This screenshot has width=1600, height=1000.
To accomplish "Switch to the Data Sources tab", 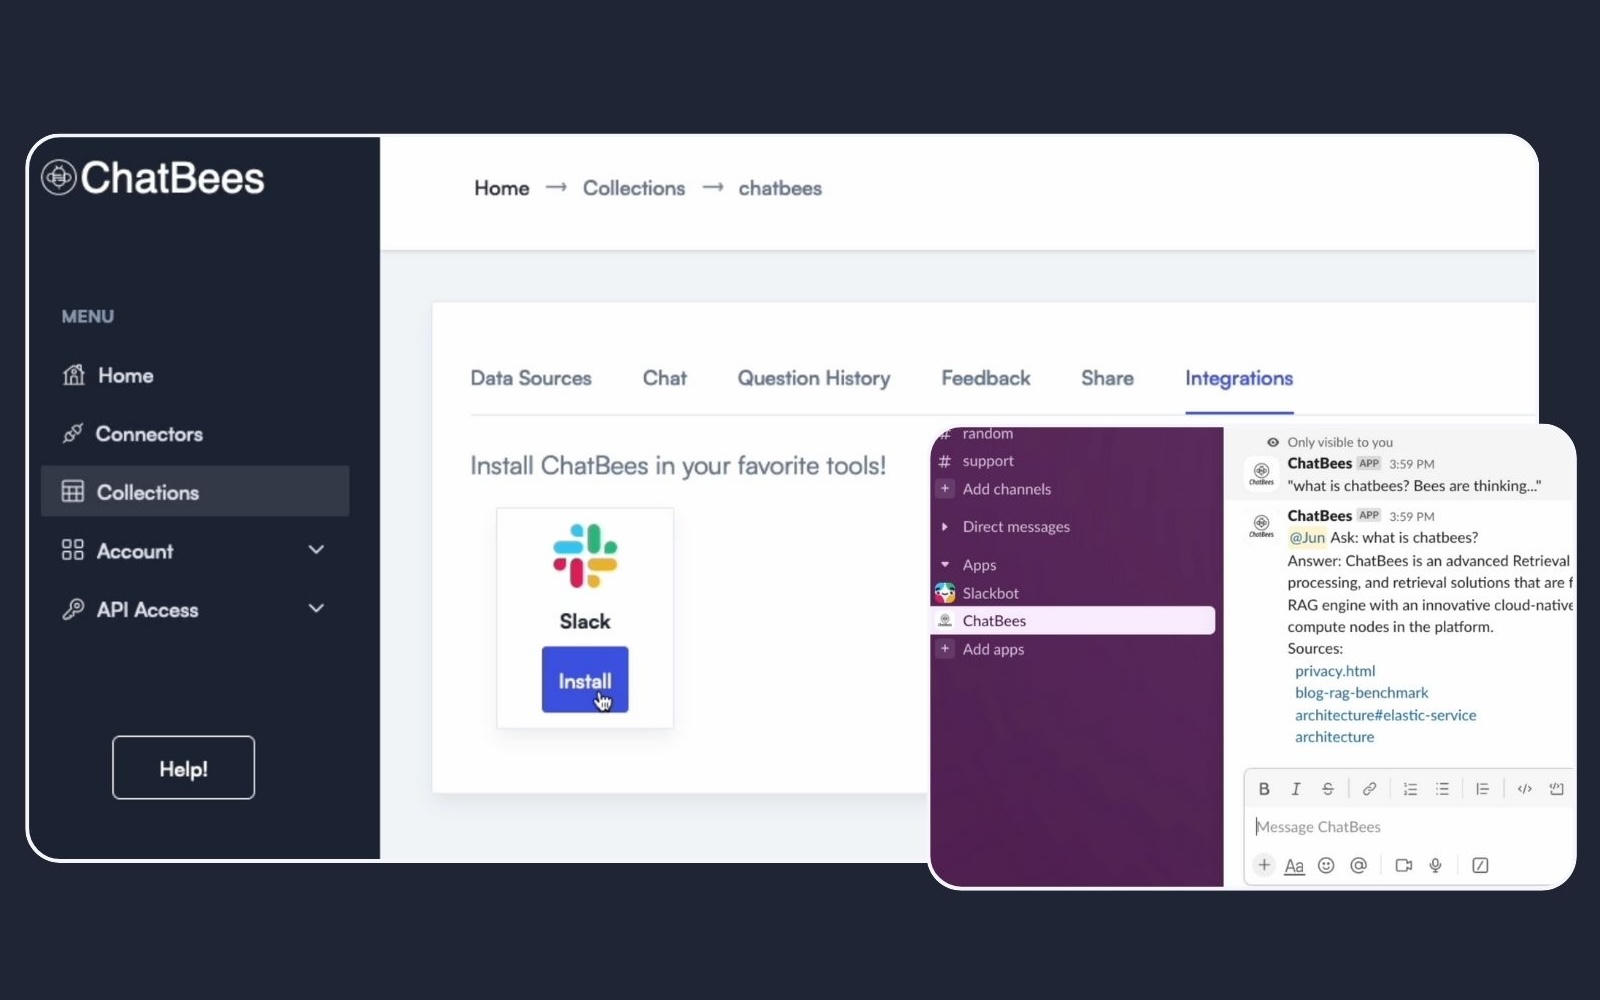I will pos(531,378).
